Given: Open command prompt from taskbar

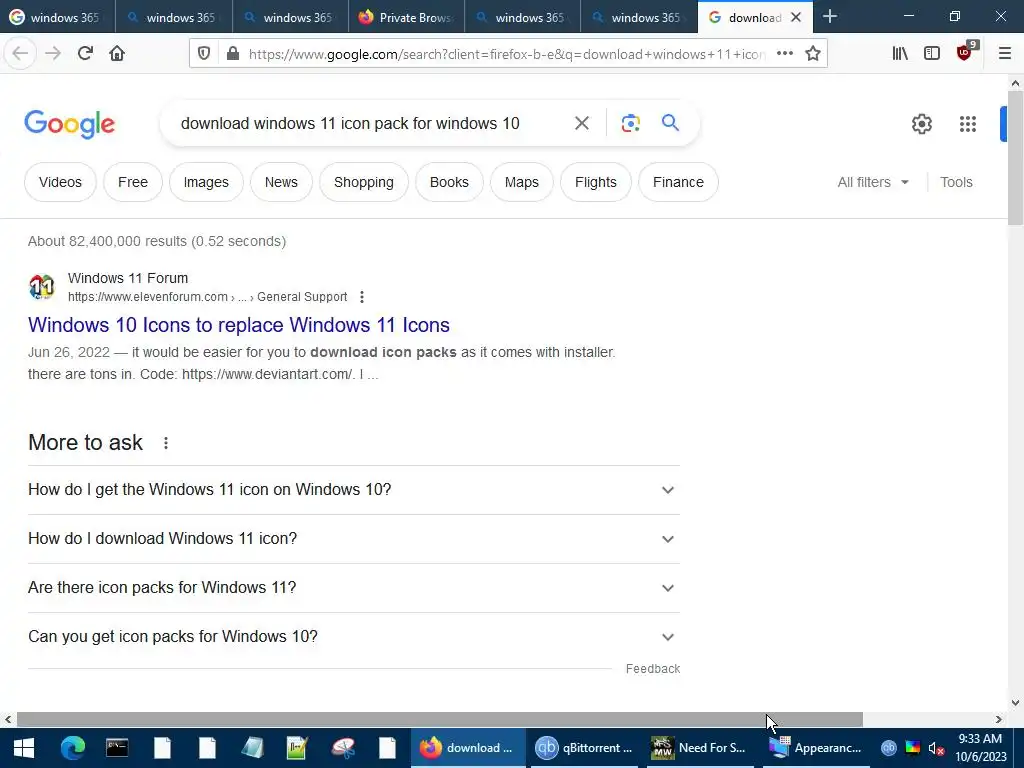Looking at the screenshot, I should [117, 748].
